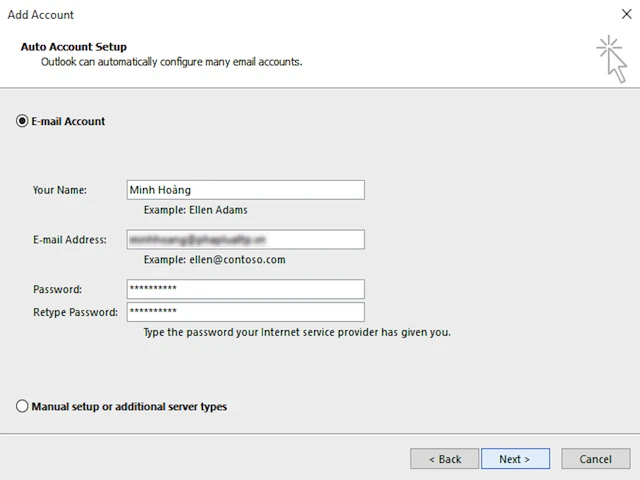Click the Add Account window title
The image size is (640, 480).
(41, 15)
